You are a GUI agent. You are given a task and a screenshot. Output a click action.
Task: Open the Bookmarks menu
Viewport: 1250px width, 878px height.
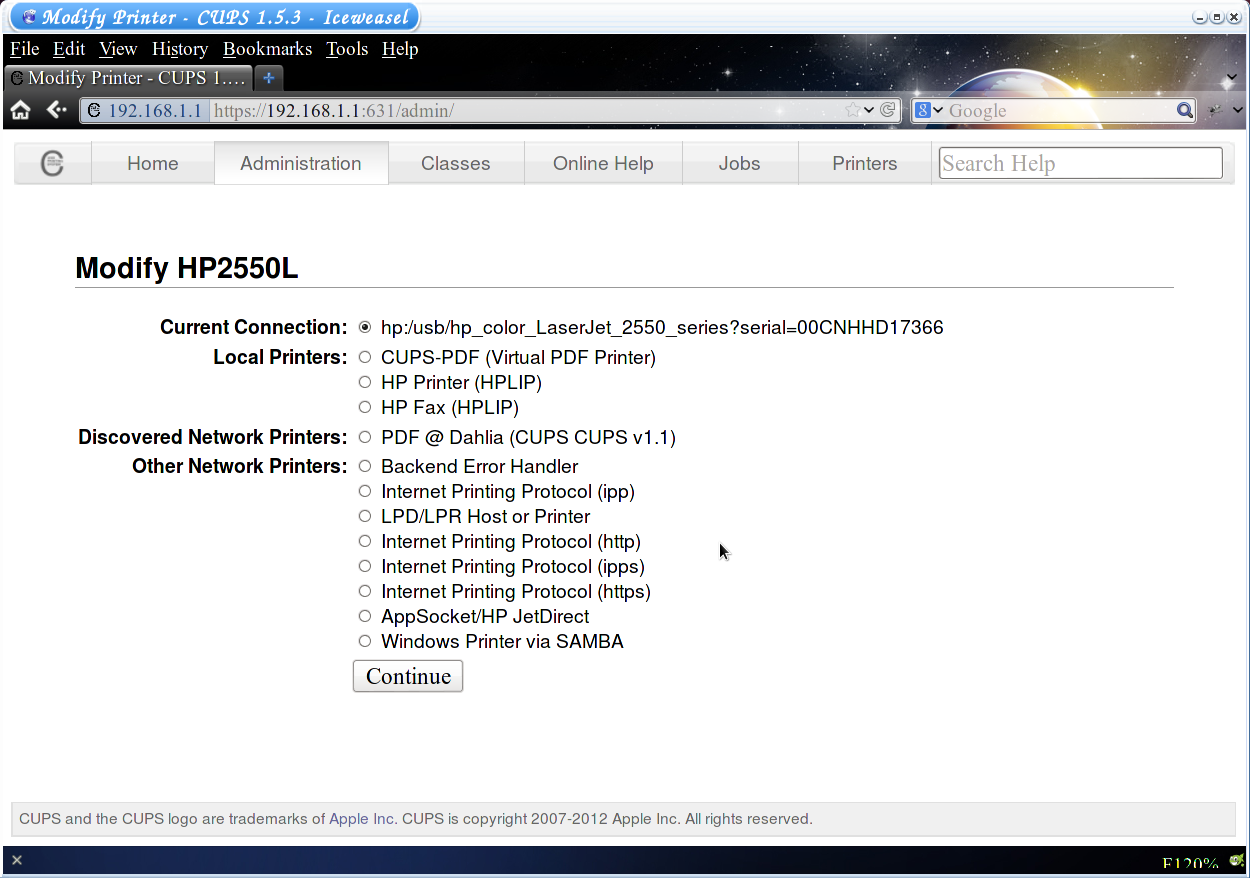(267, 49)
